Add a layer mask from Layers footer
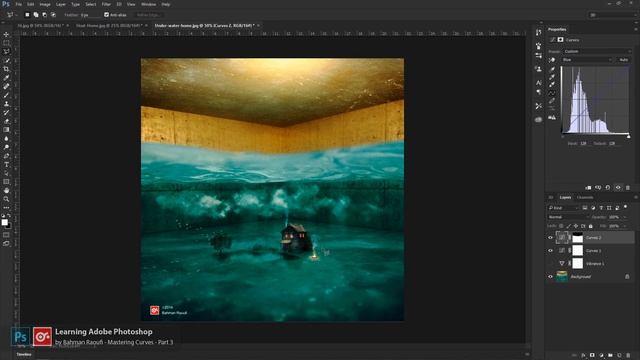 [592, 356]
